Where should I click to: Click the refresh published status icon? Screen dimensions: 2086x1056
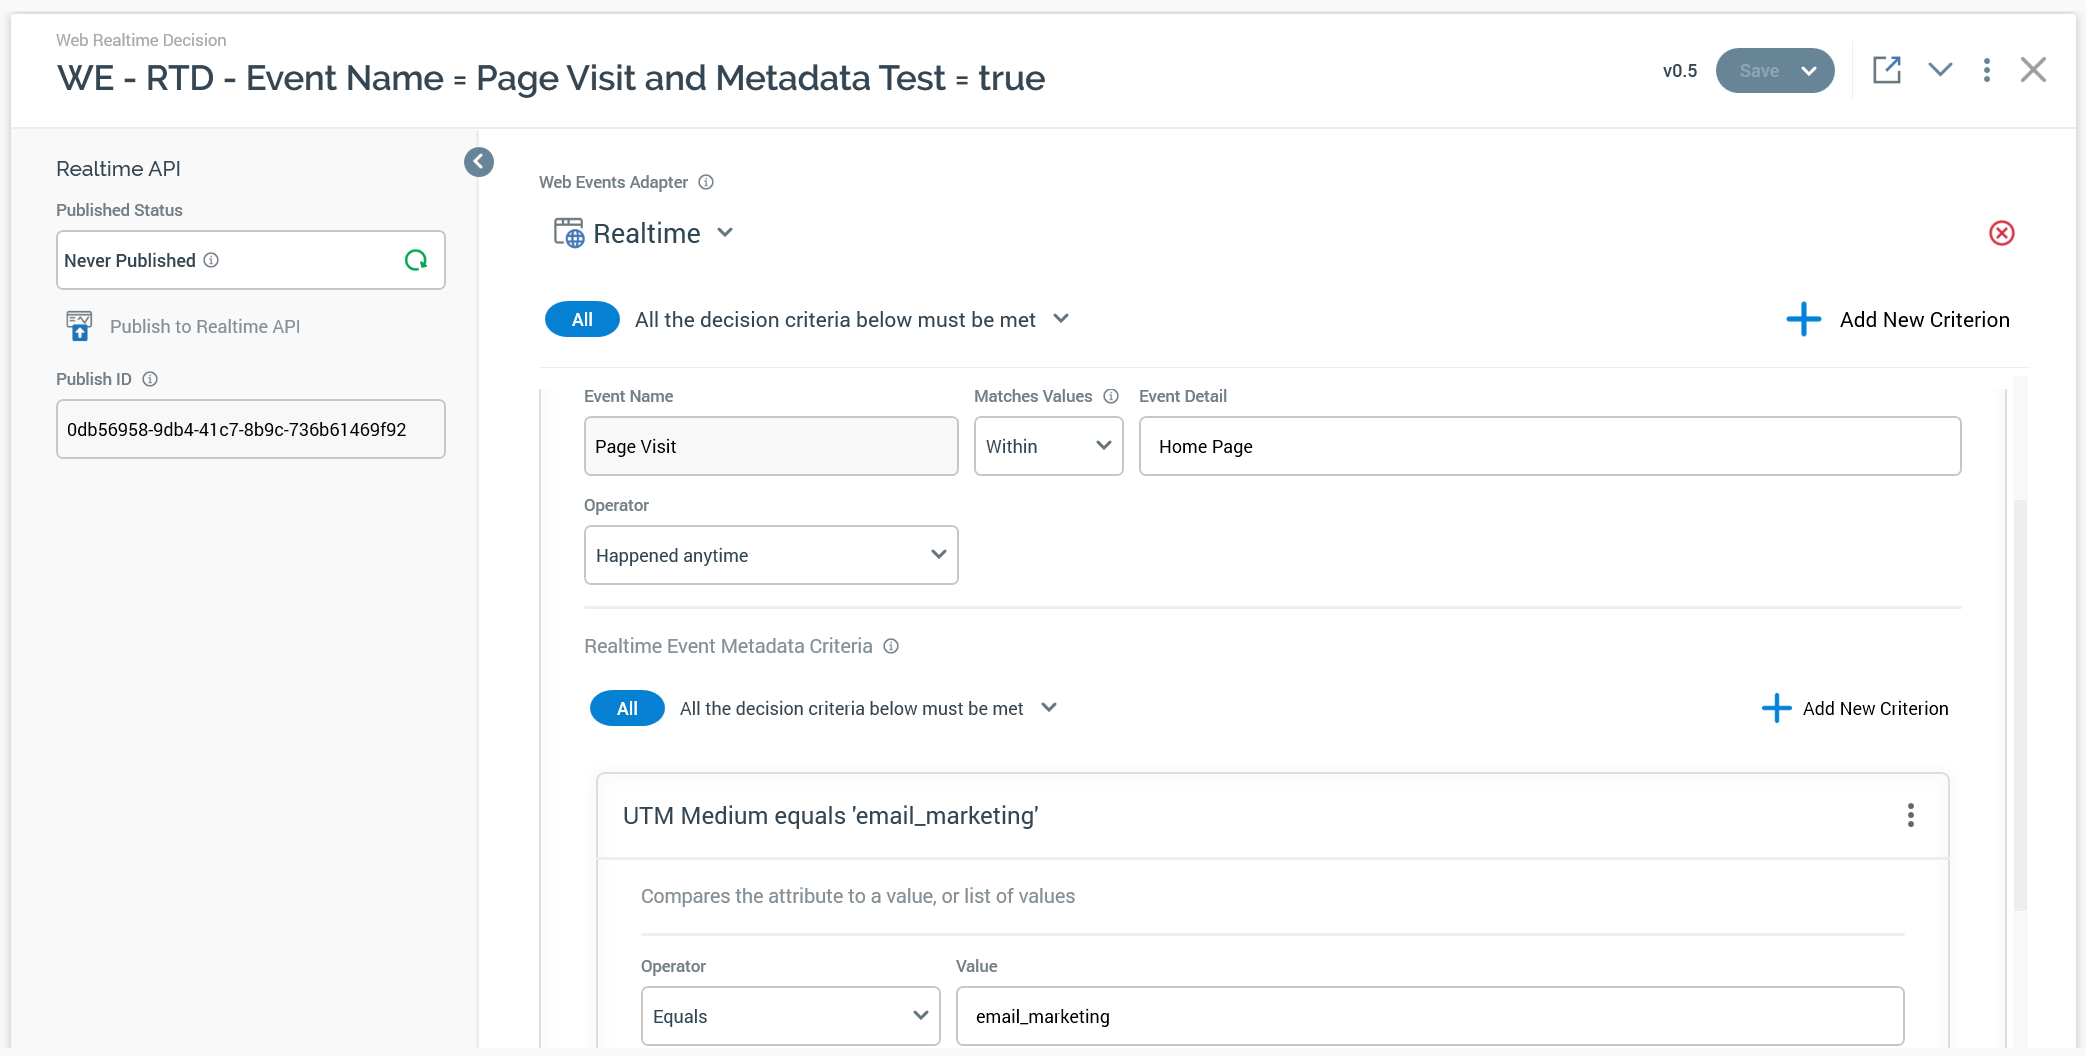click(x=416, y=260)
